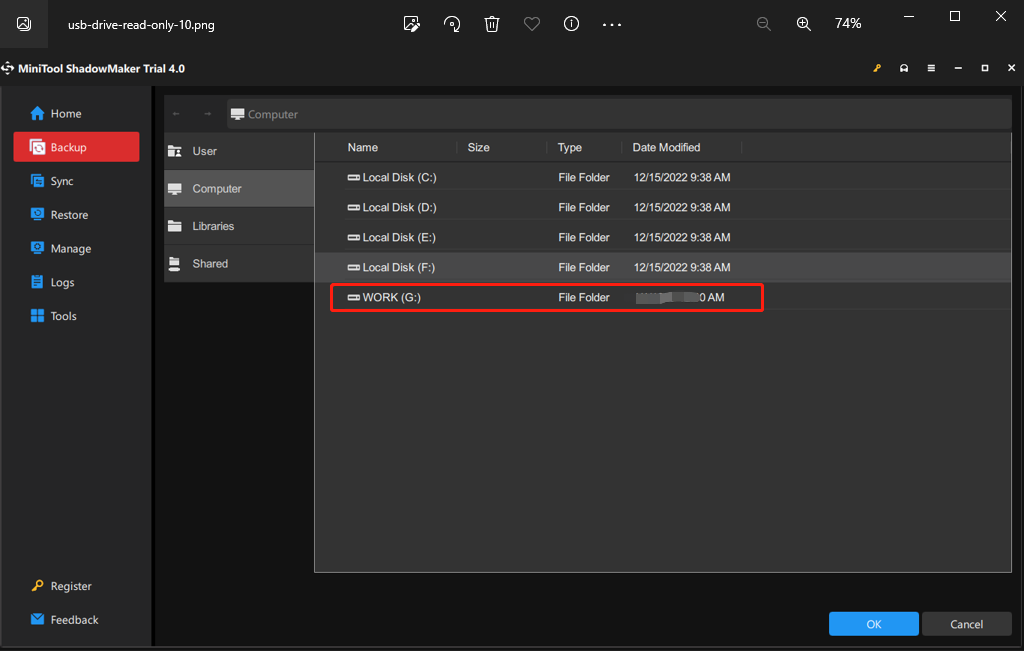Zoom in with the magnifier plus icon
1024x651 pixels.
[x=804, y=24]
